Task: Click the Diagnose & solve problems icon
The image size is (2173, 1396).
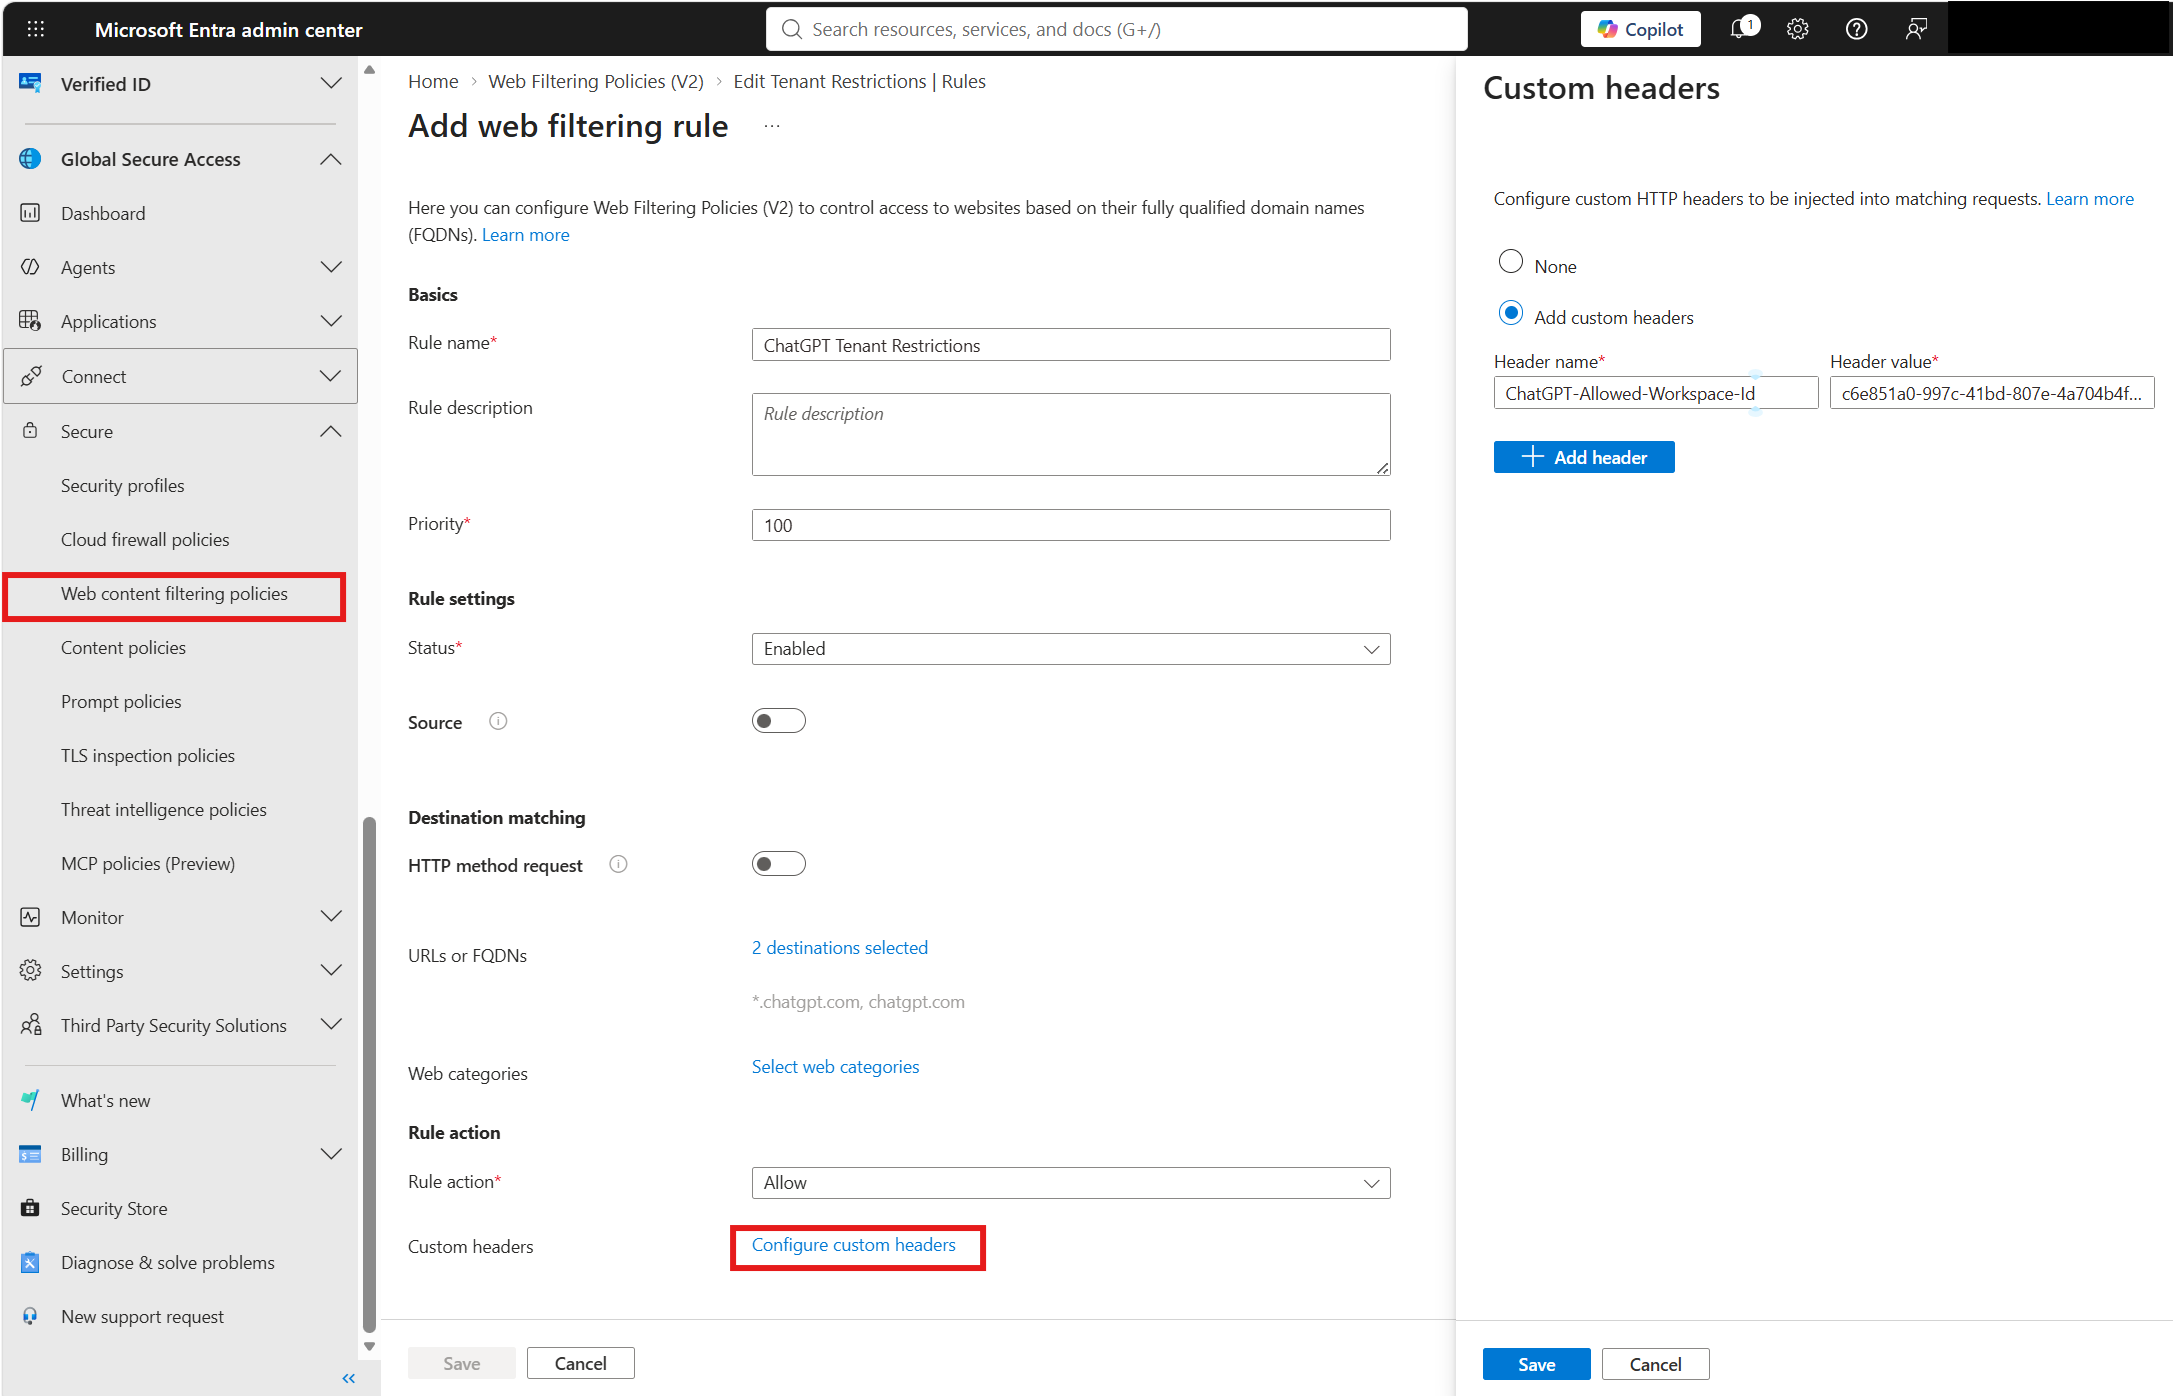Action: pos(30,1262)
